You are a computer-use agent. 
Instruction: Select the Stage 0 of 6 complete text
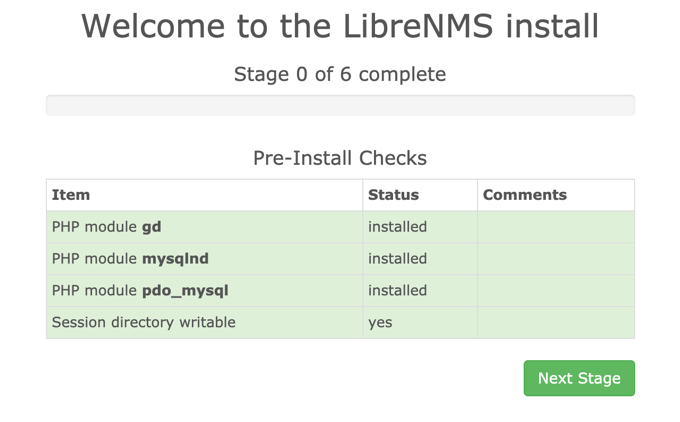point(340,74)
